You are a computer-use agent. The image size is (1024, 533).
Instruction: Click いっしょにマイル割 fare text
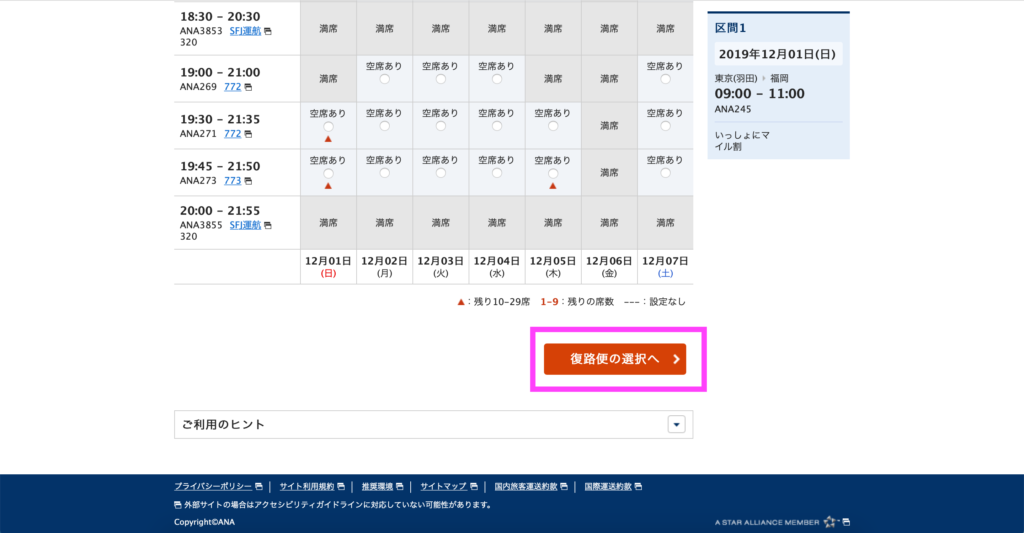[x=743, y=140]
